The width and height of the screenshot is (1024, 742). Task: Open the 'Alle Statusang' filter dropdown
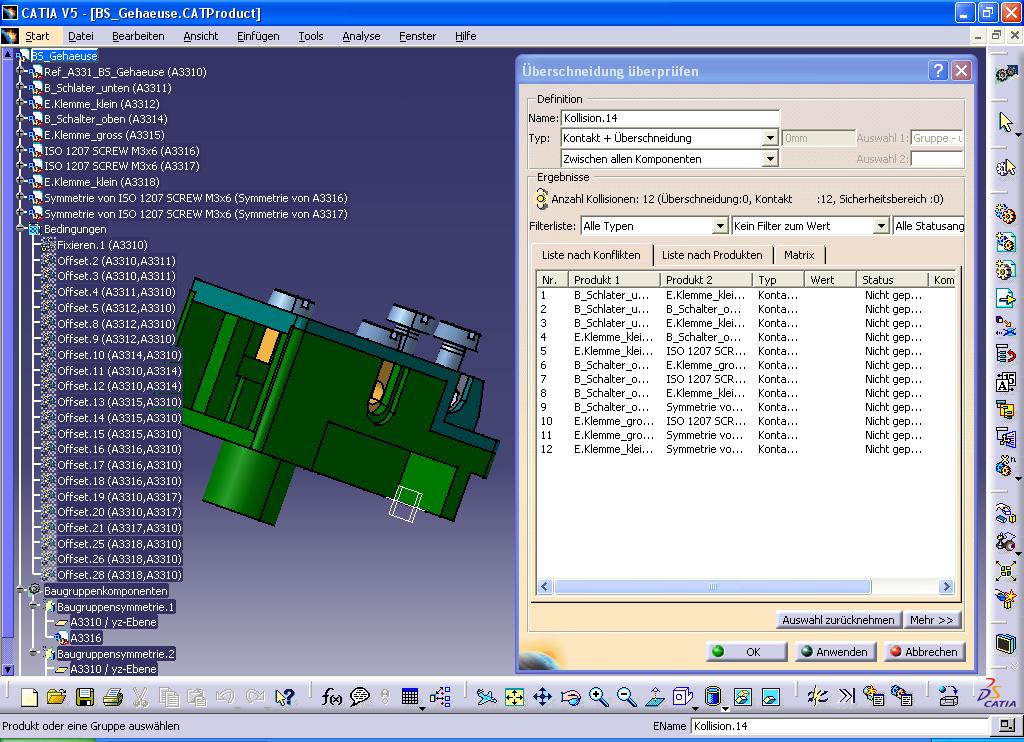[x=929, y=226]
